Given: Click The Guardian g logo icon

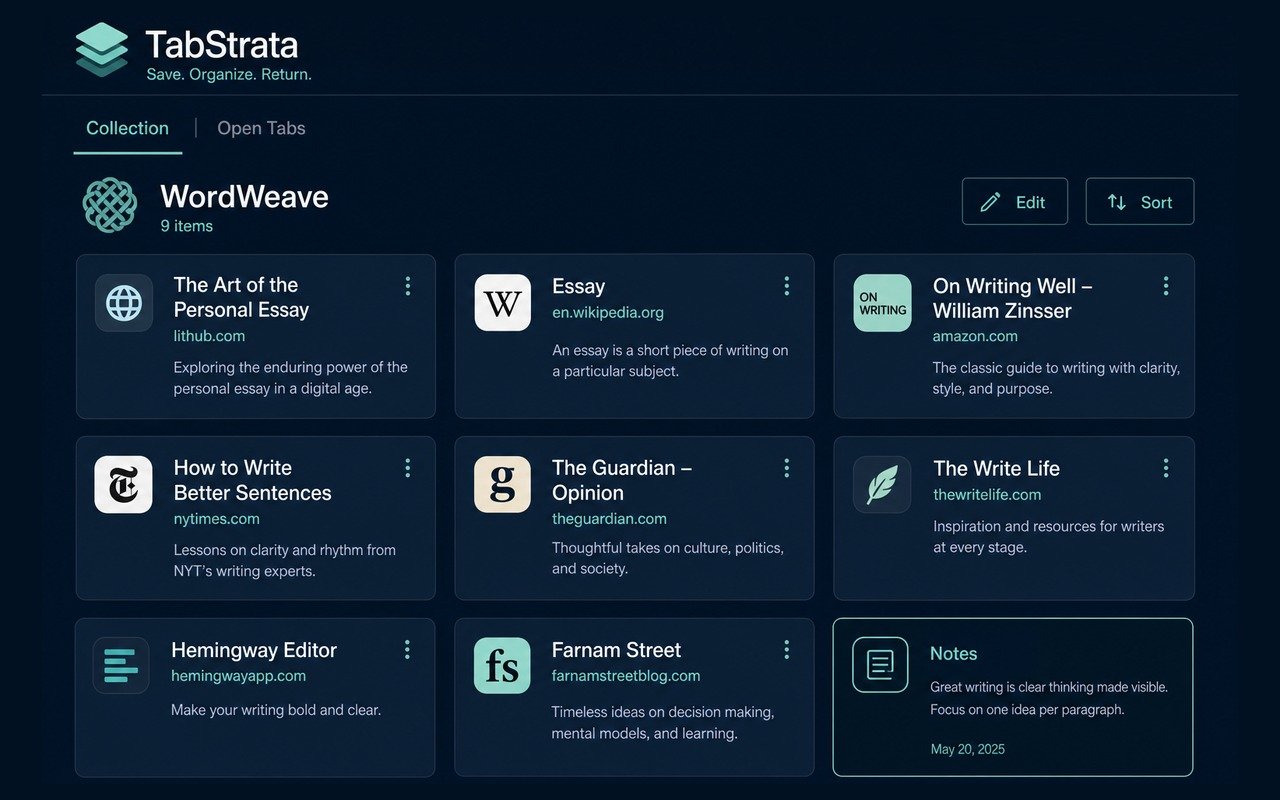Looking at the screenshot, I should [502, 485].
